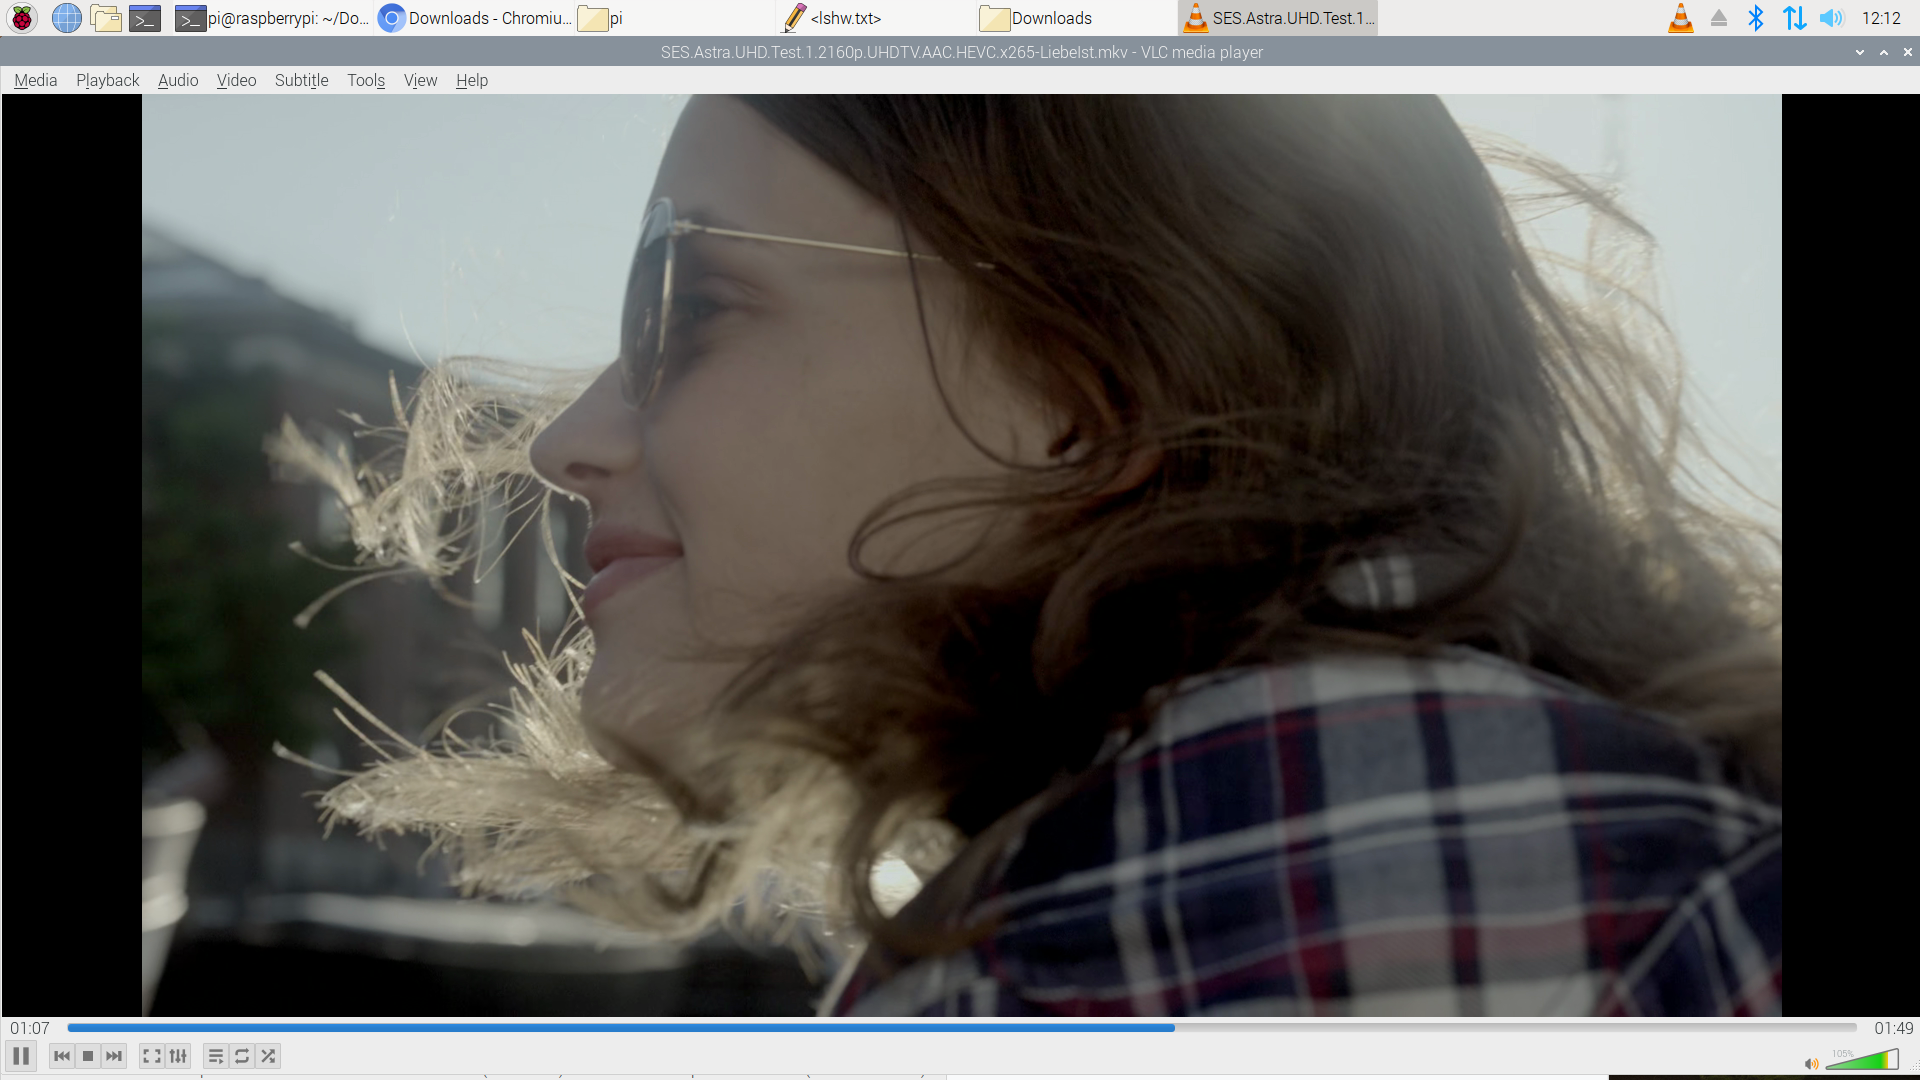Viewport: 1920px width, 1080px height.
Task: Seek on the video progress bar
Action: pos(960,1028)
